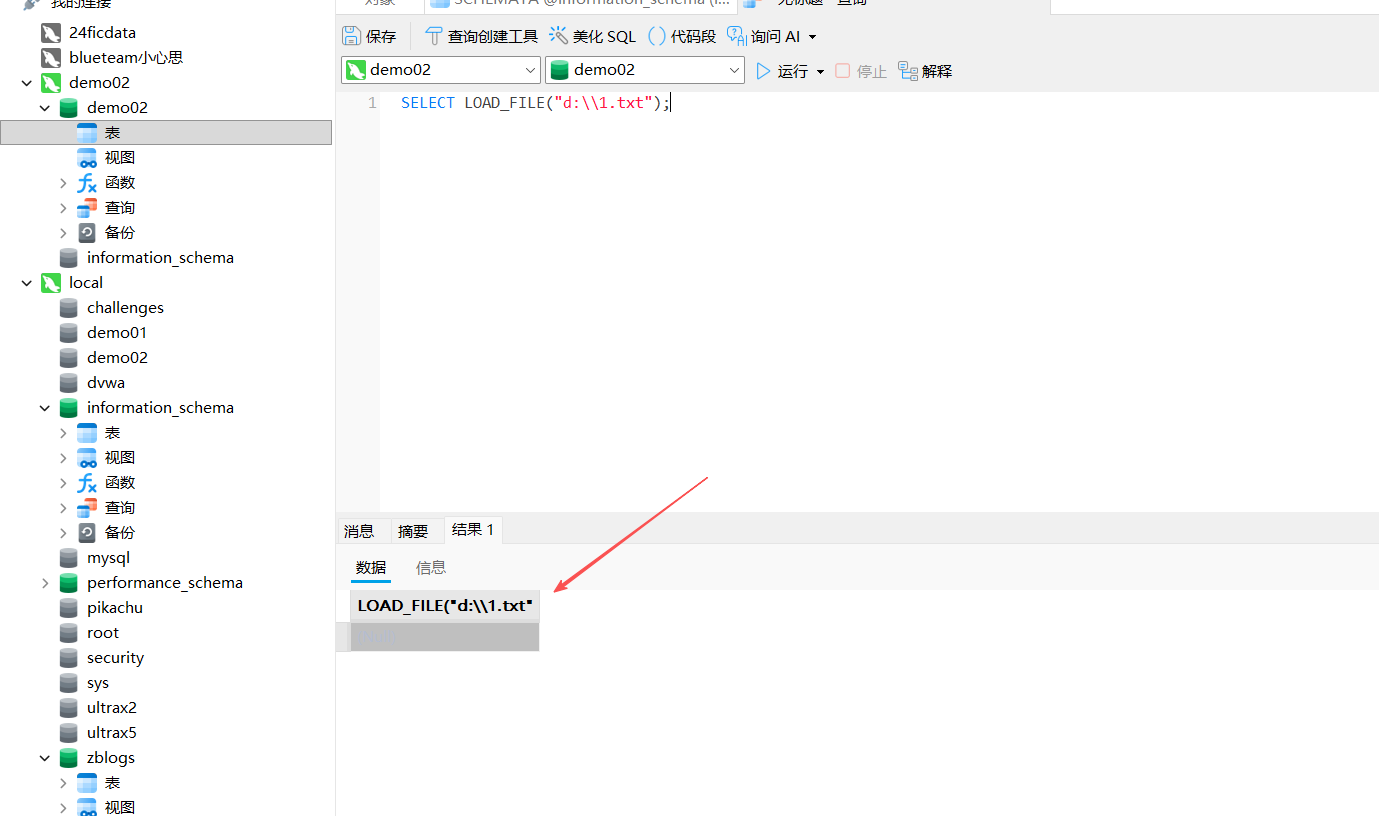Click the Explain (解释) button
Viewport: 1379px width, 816px height.
click(925, 71)
